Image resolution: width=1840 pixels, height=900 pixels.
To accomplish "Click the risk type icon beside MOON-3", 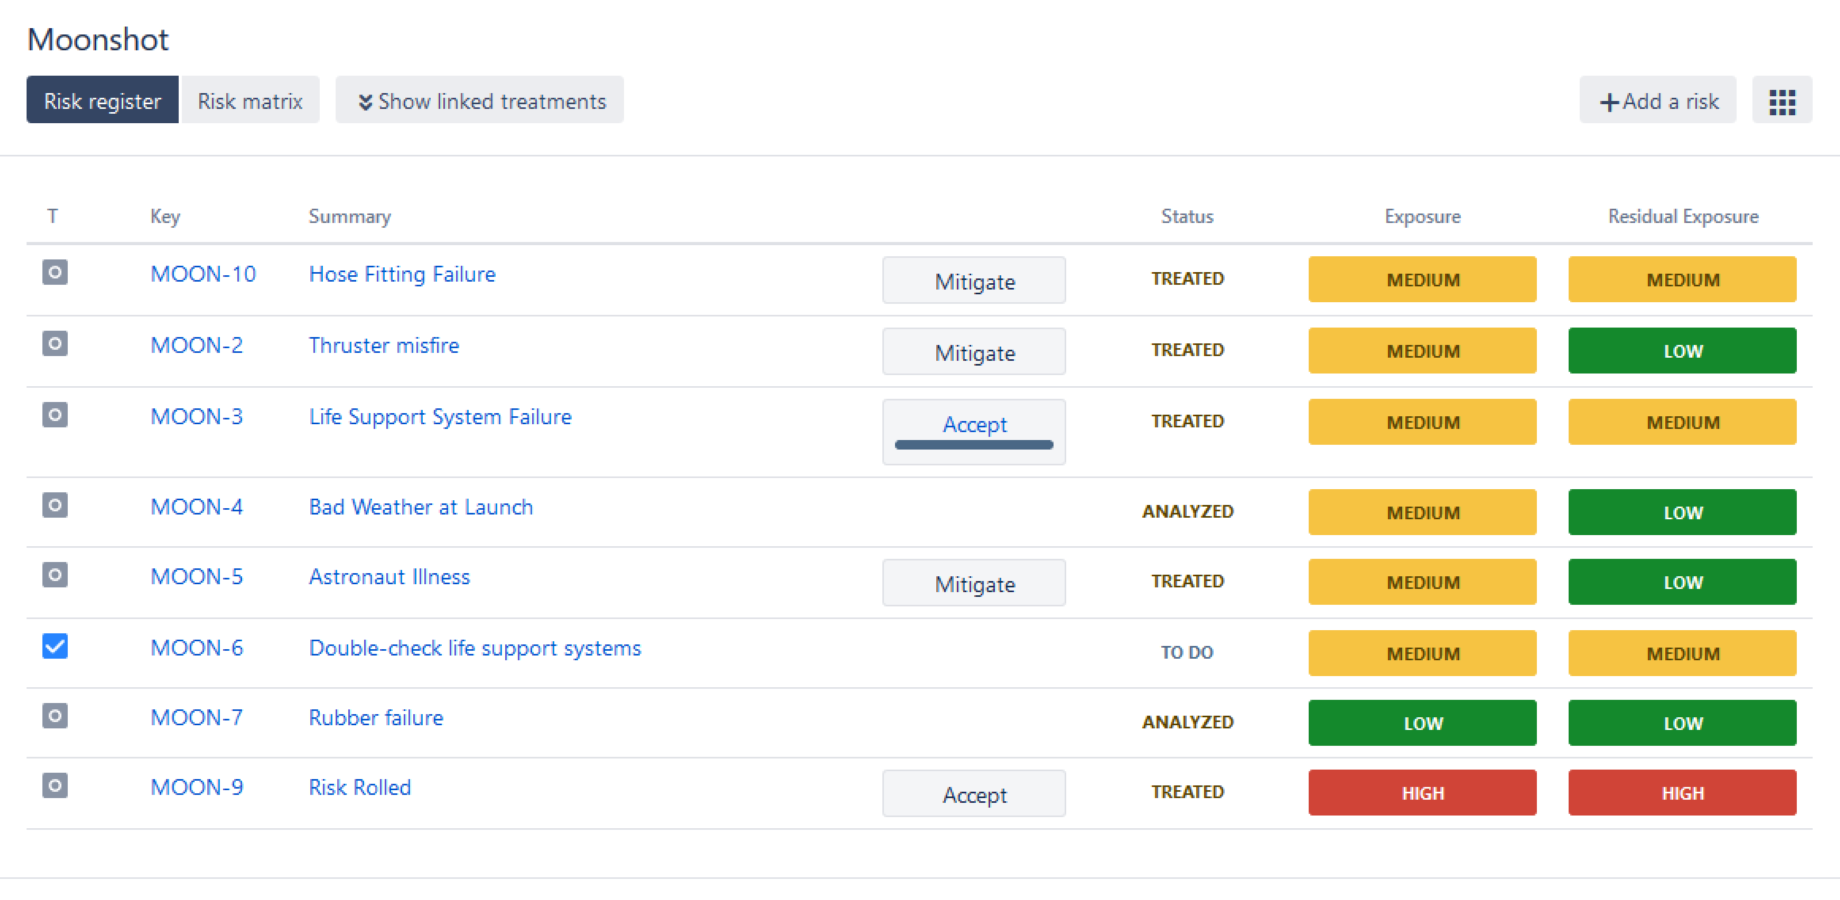I will click(54, 415).
